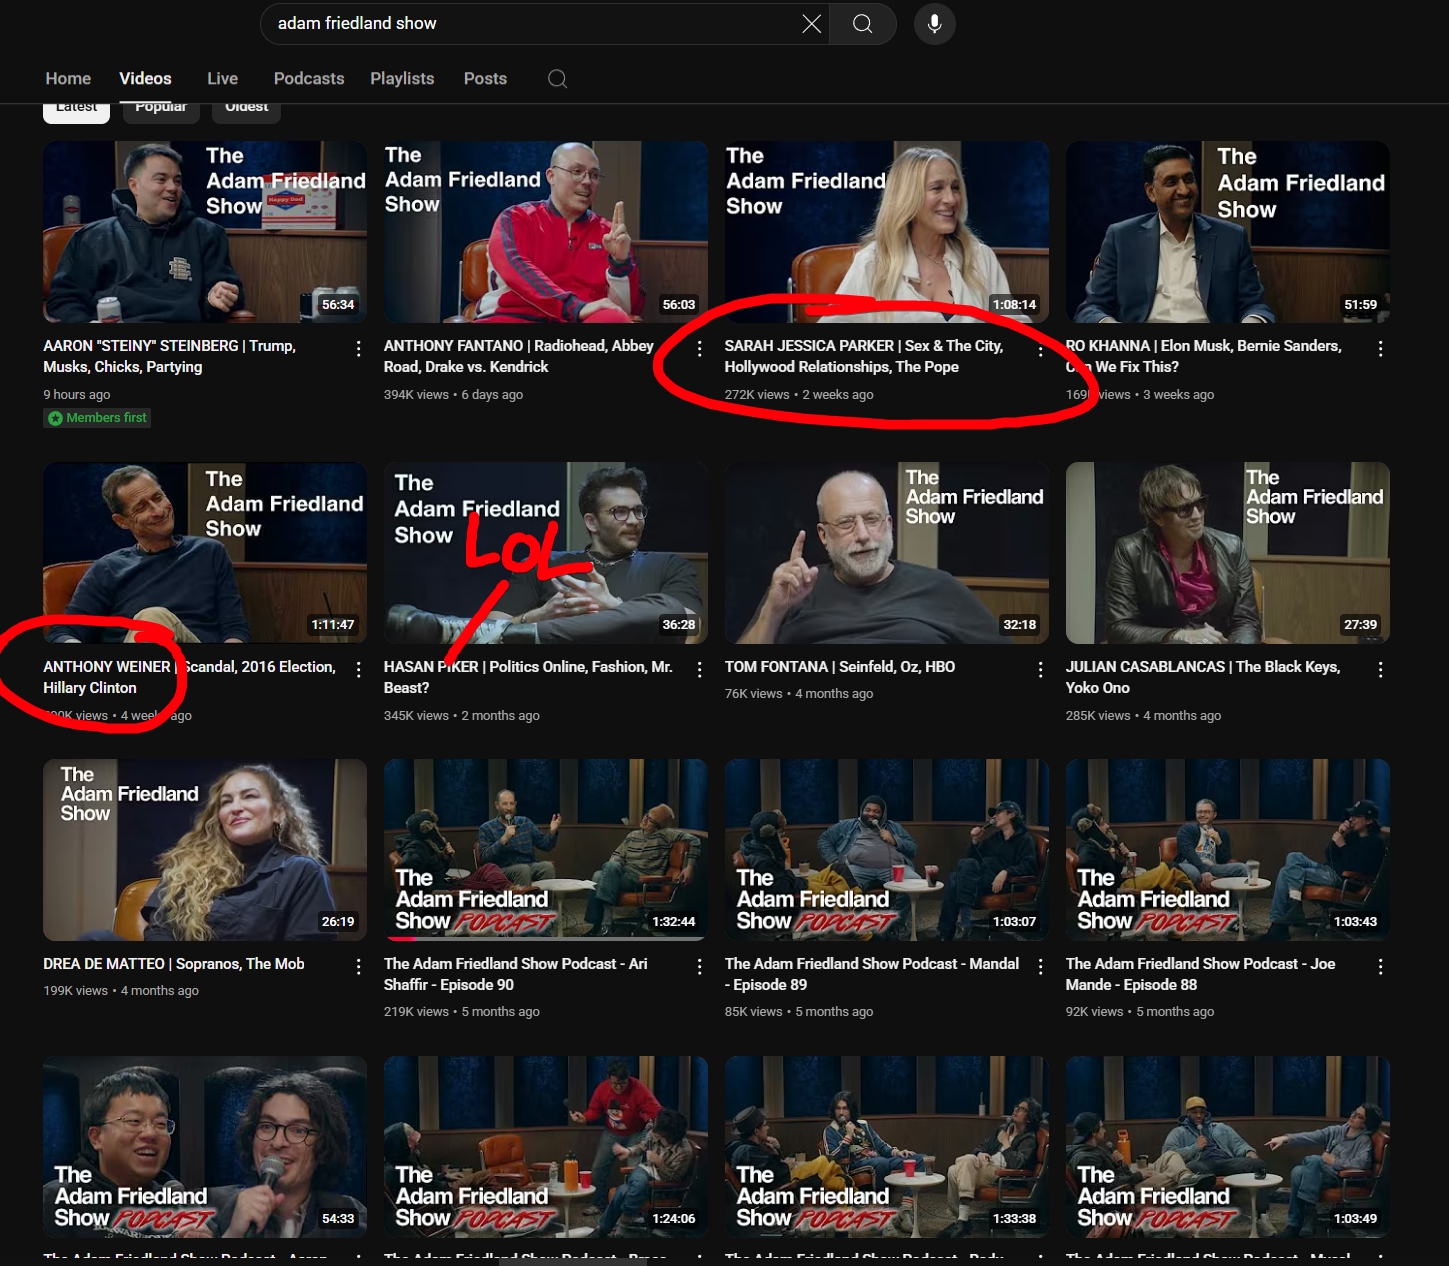Start voice search with the microphone icon
Screen dimensions: 1449x1266
[x=934, y=24]
